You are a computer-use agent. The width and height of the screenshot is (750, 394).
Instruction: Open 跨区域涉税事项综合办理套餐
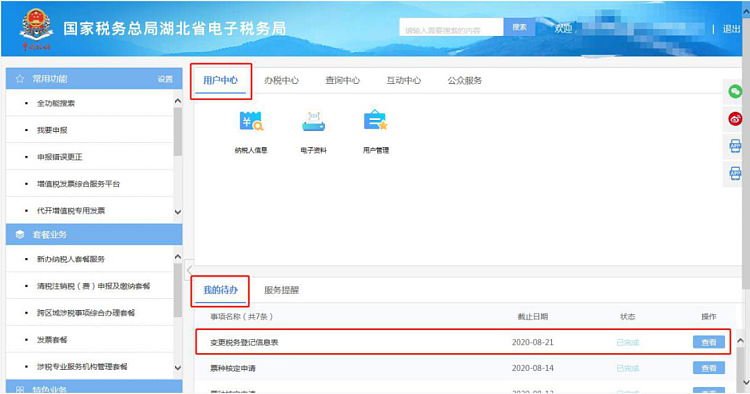86,313
